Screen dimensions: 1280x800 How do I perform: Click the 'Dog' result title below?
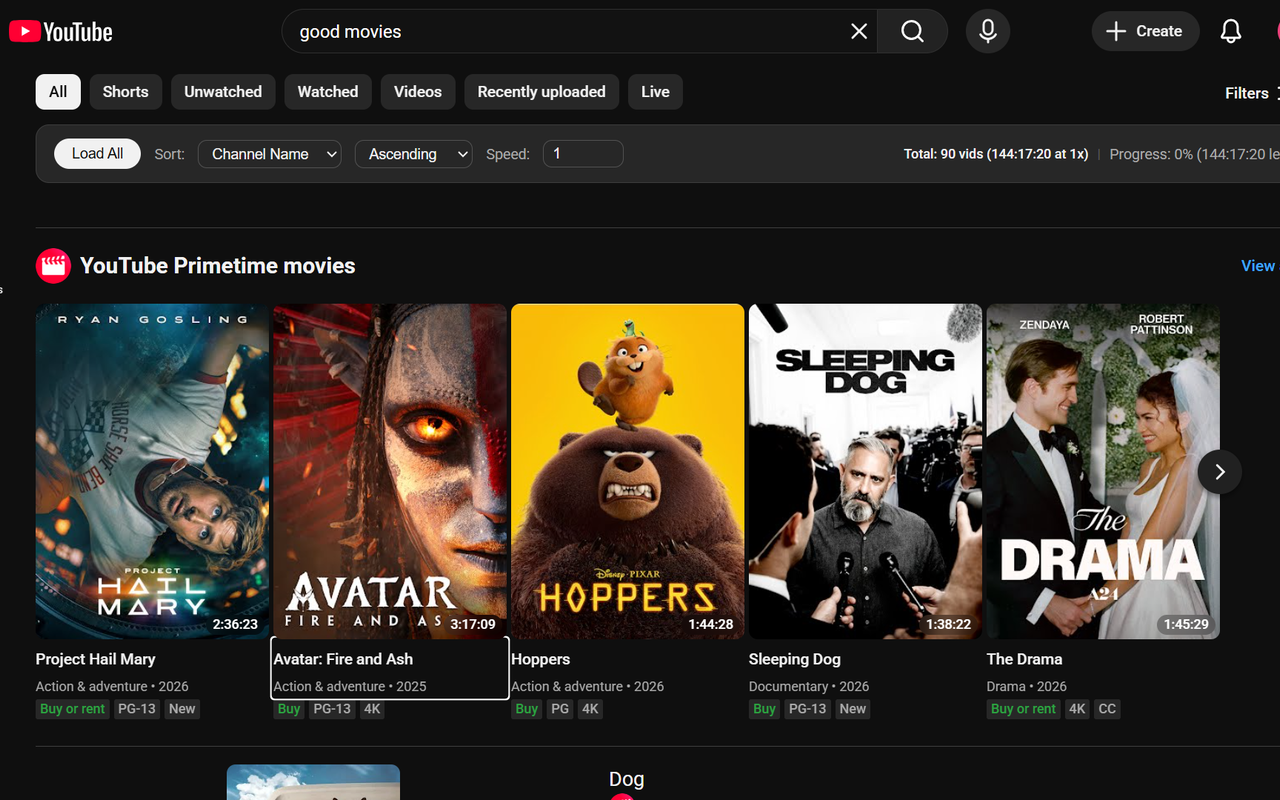pos(626,779)
